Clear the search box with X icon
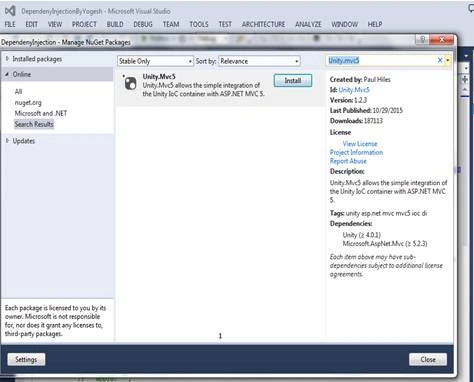474x382 pixels. tap(440, 60)
